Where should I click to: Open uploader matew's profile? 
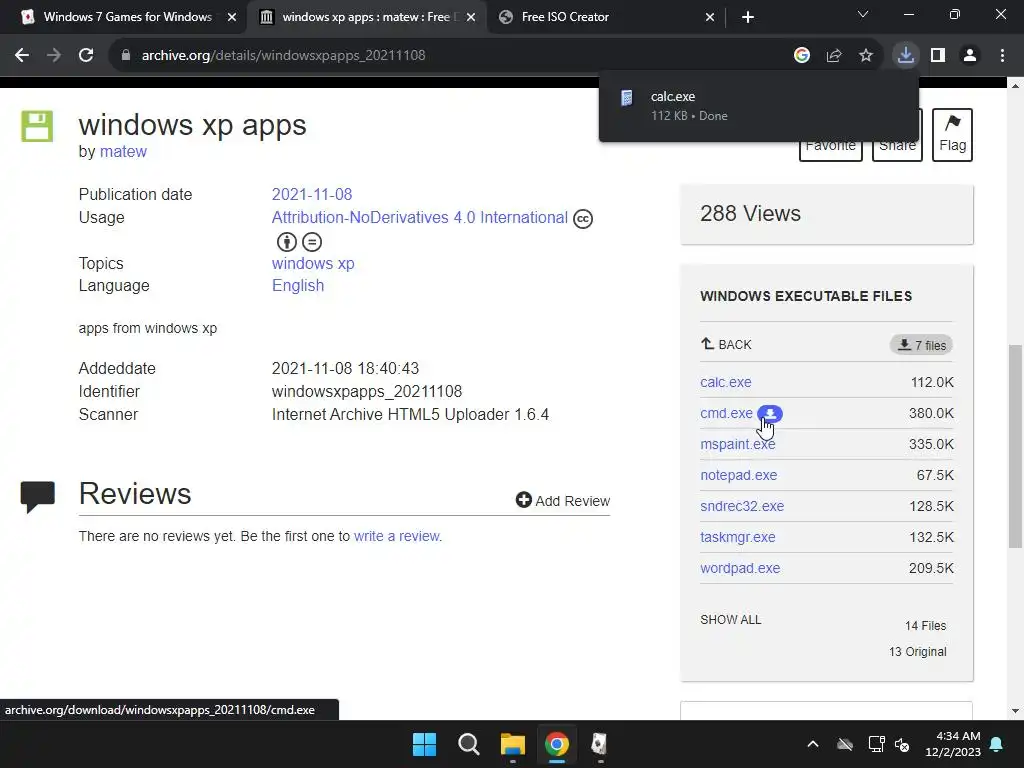(x=123, y=152)
